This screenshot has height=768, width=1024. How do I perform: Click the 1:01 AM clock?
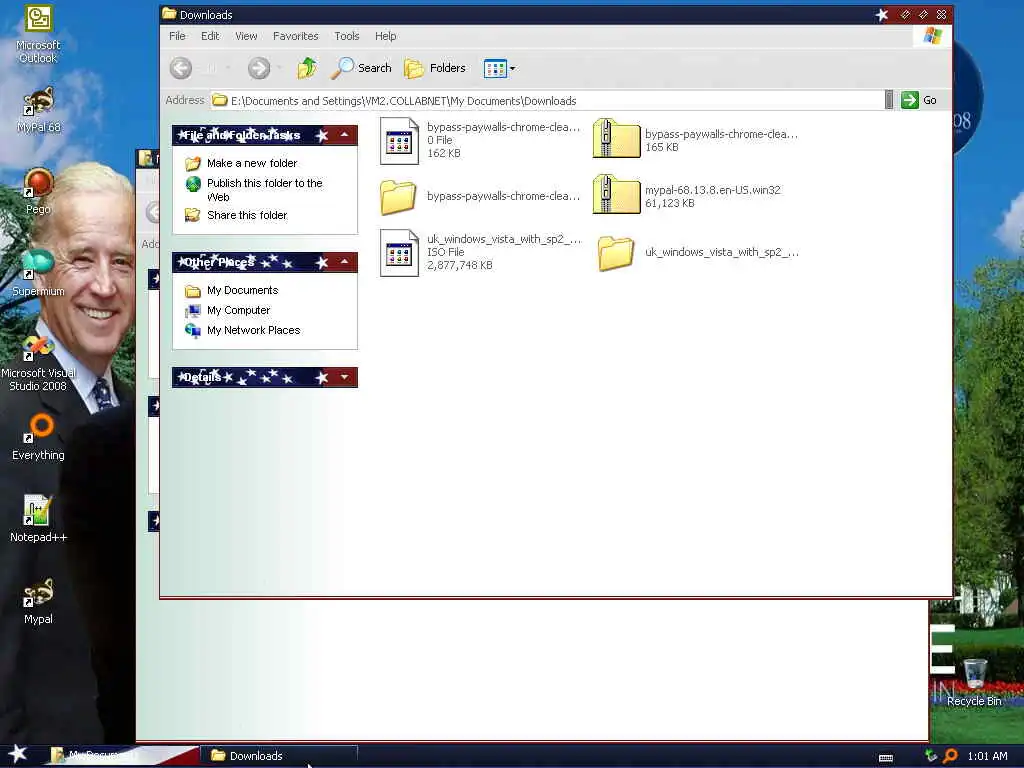[x=987, y=756]
